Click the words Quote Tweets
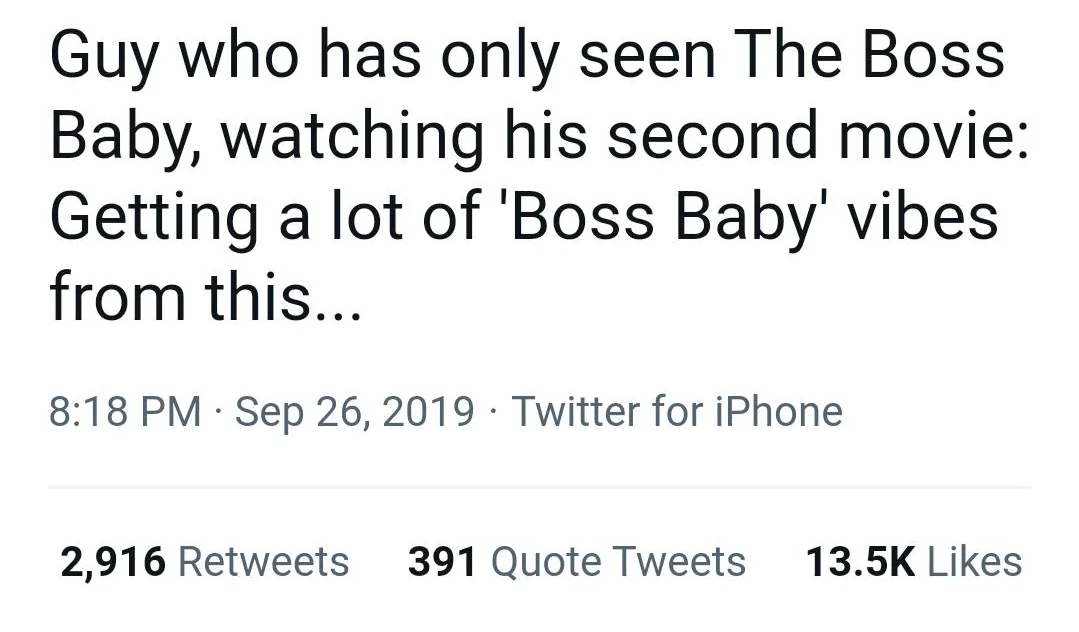This screenshot has width=1079, height=632. click(x=618, y=560)
